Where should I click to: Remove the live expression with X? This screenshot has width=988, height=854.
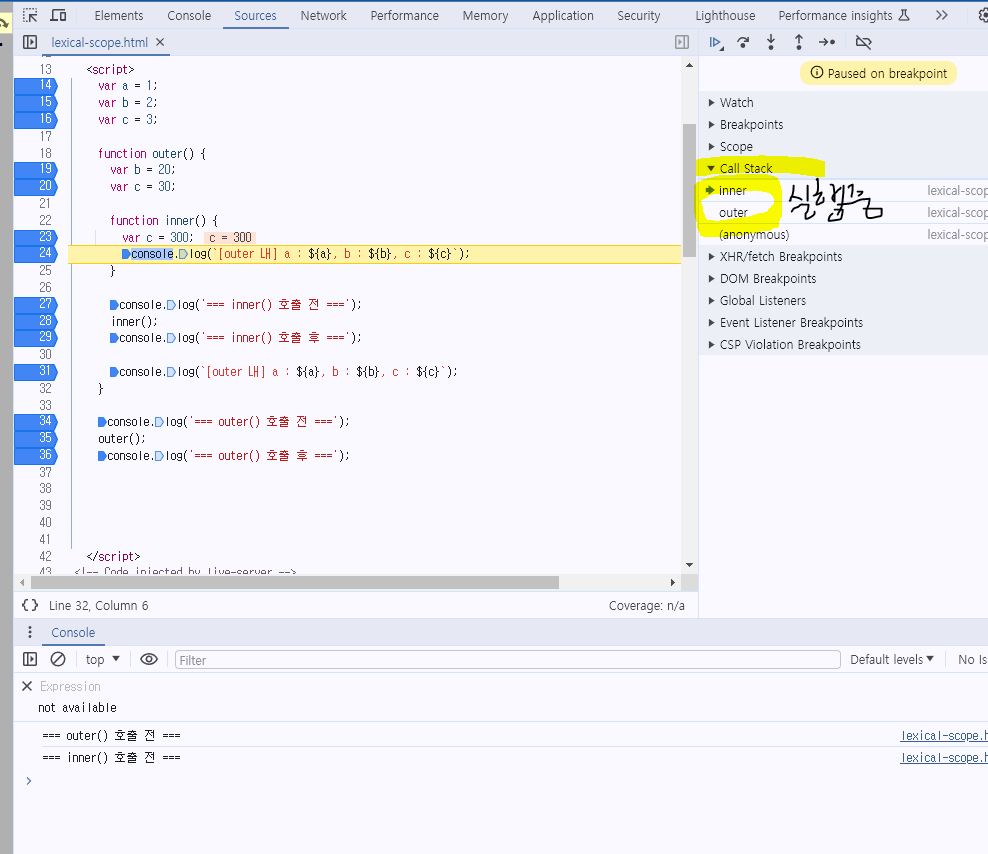click(x=26, y=686)
